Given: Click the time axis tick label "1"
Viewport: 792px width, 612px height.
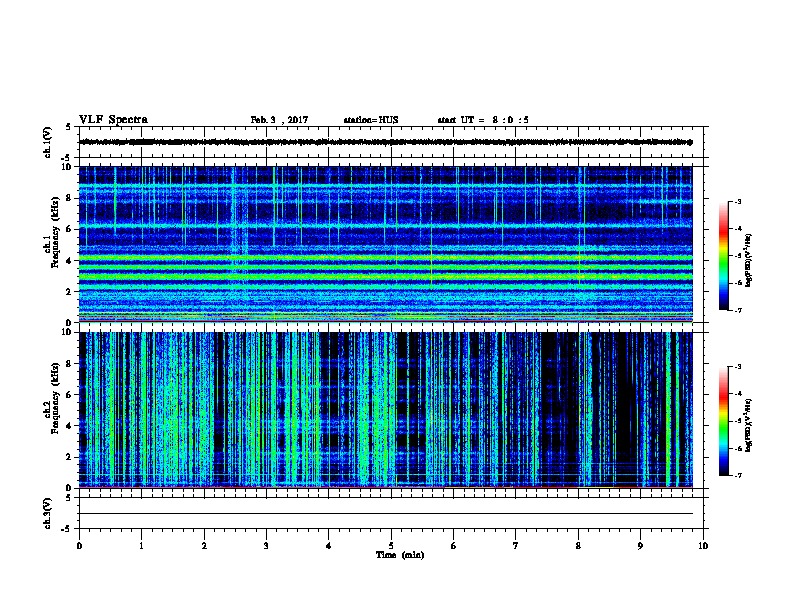Looking at the screenshot, I should pyautogui.click(x=141, y=545).
